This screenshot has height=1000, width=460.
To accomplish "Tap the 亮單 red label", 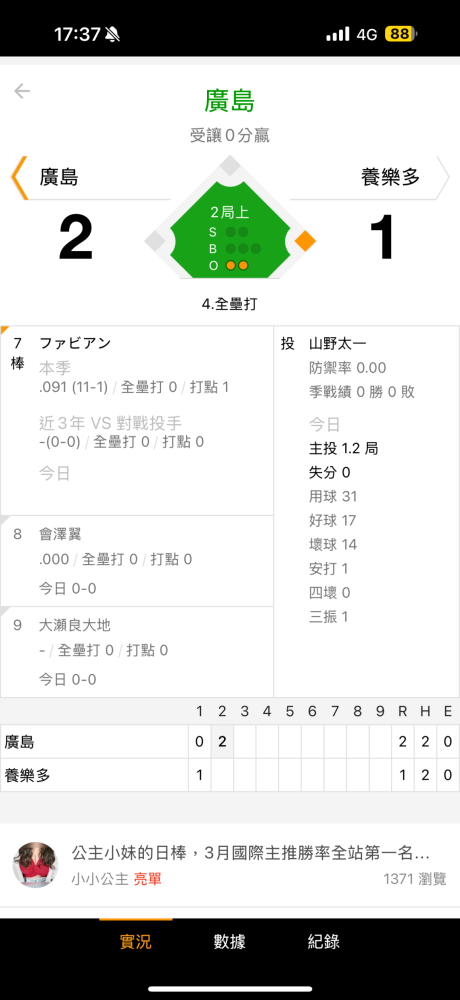I will 147,879.
